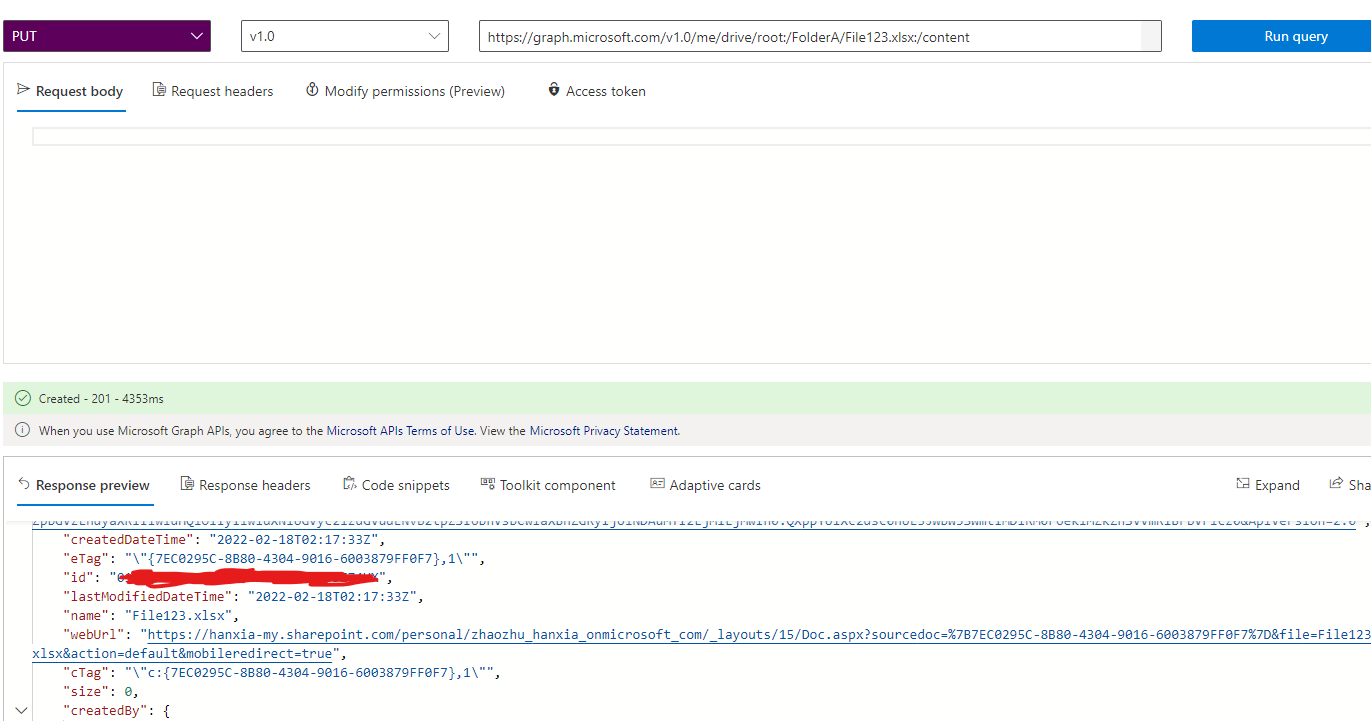Switch to the Request headers tab
The image size is (1371, 721).
[x=212, y=91]
